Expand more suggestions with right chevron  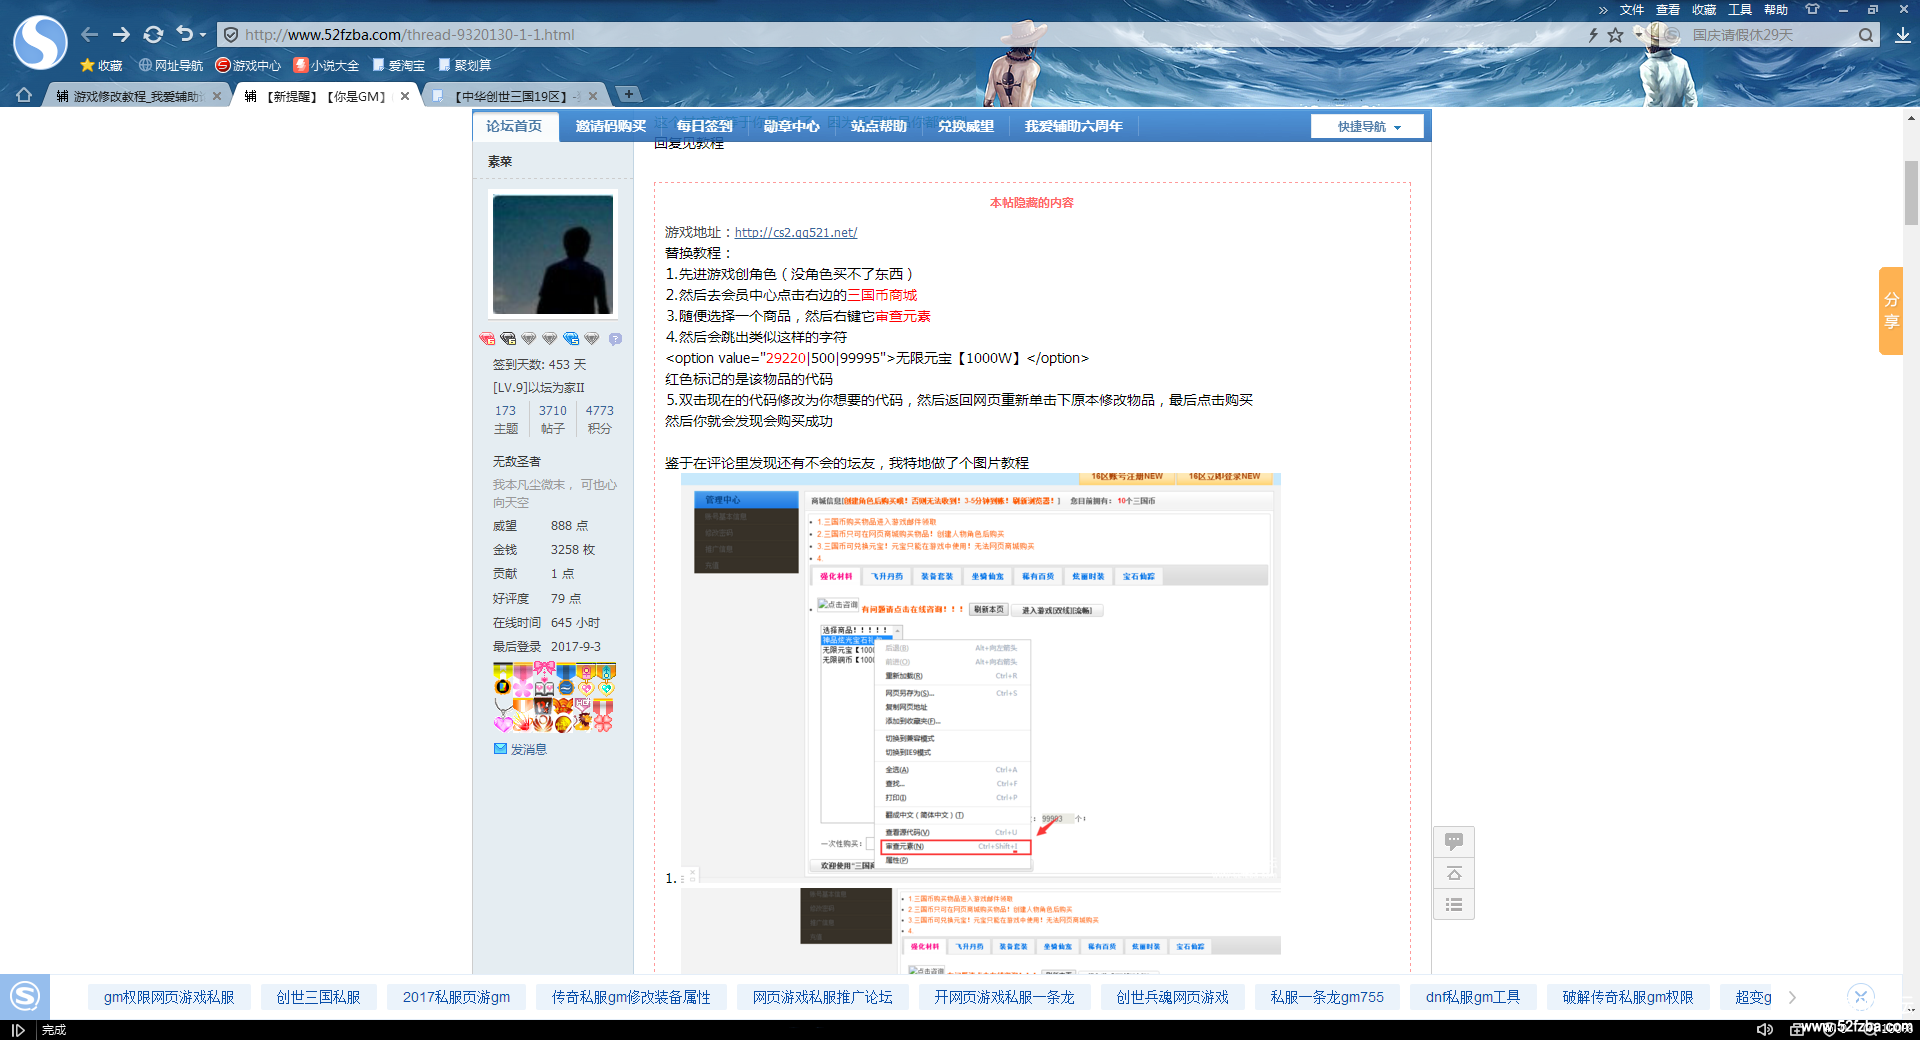click(x=1792, y=997)
